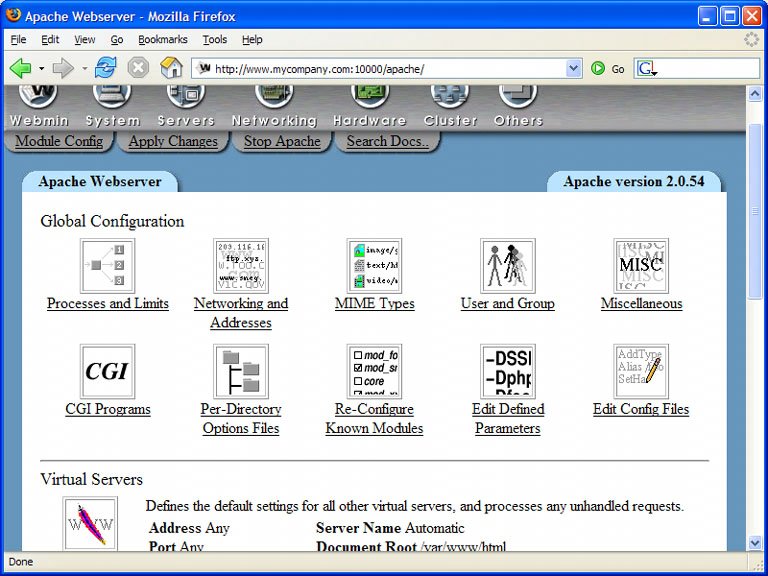This screenshot has height=576, width=768.
Task: Open the Tools menu
Action: [x=214, y=40]
